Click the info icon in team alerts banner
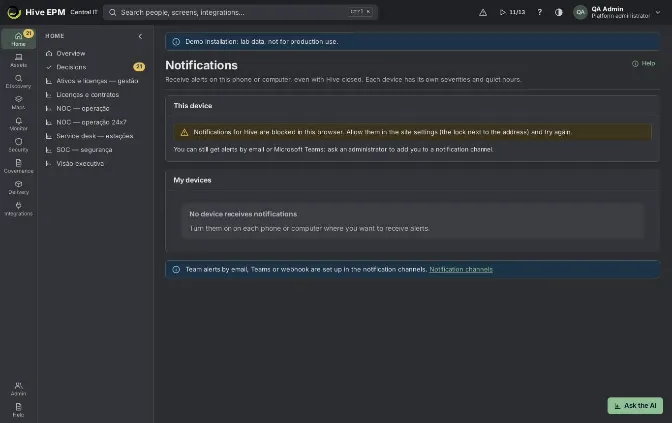This screenshot has height=423, width=672. point(176,269)
